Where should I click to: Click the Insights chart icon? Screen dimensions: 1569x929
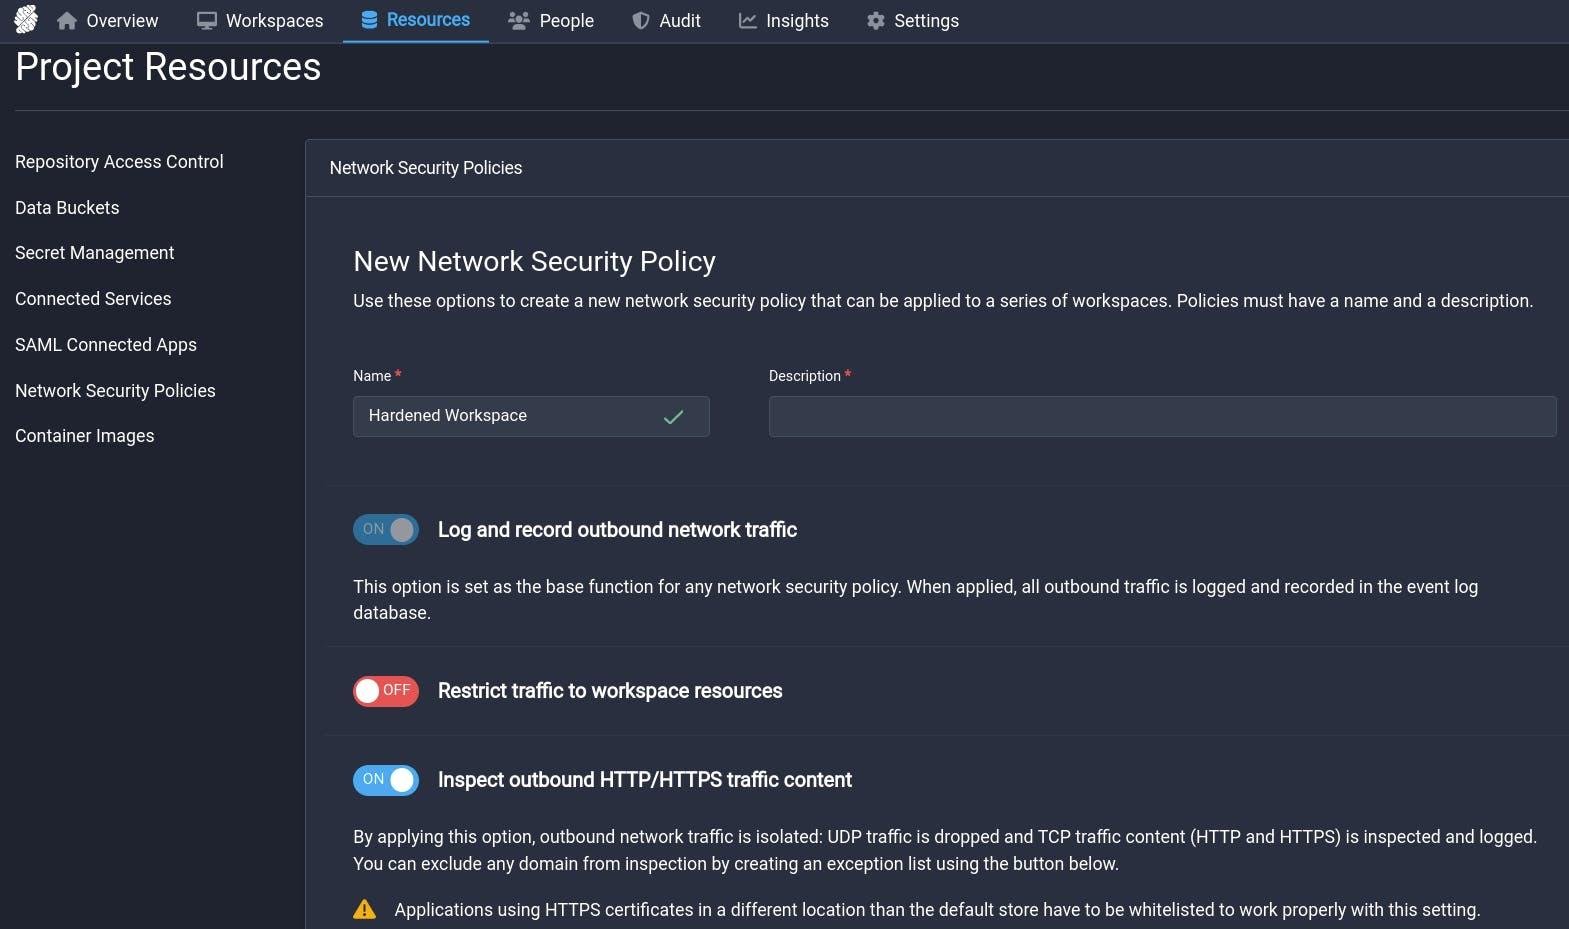click(x=747, y=21)
